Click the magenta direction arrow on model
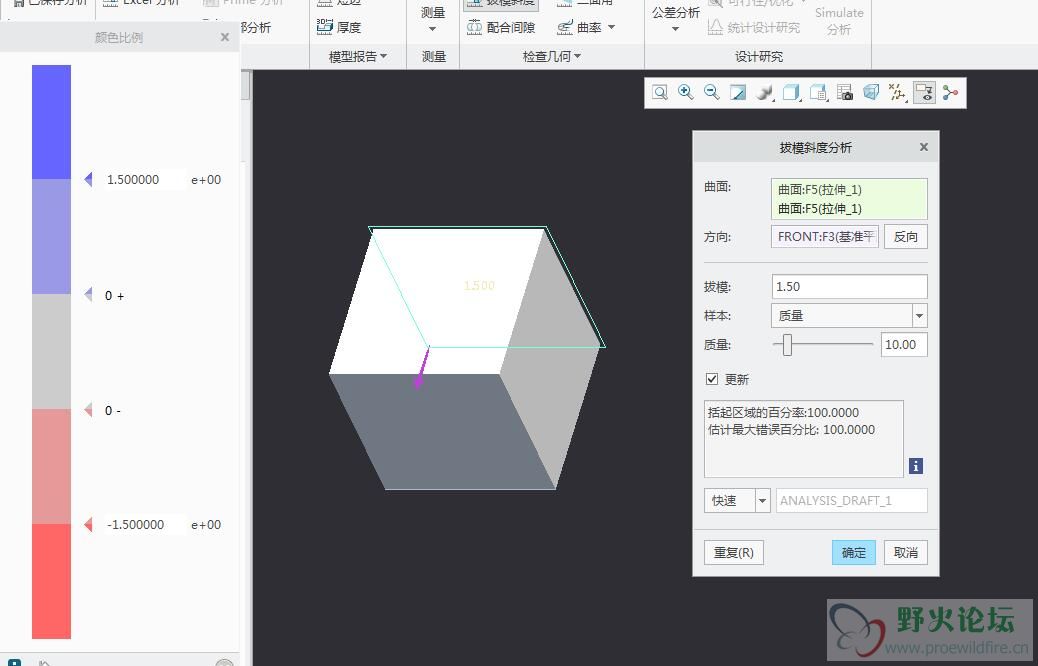 [422, 367]
